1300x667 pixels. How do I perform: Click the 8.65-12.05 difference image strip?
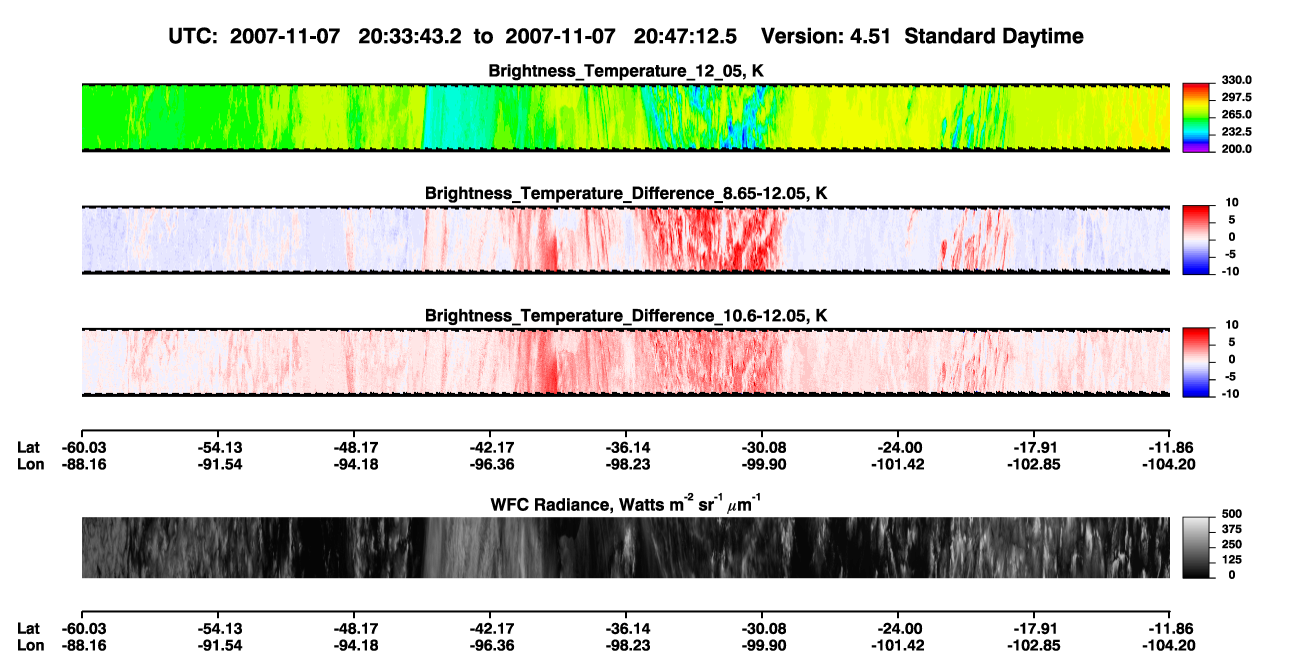pos(625,239)
